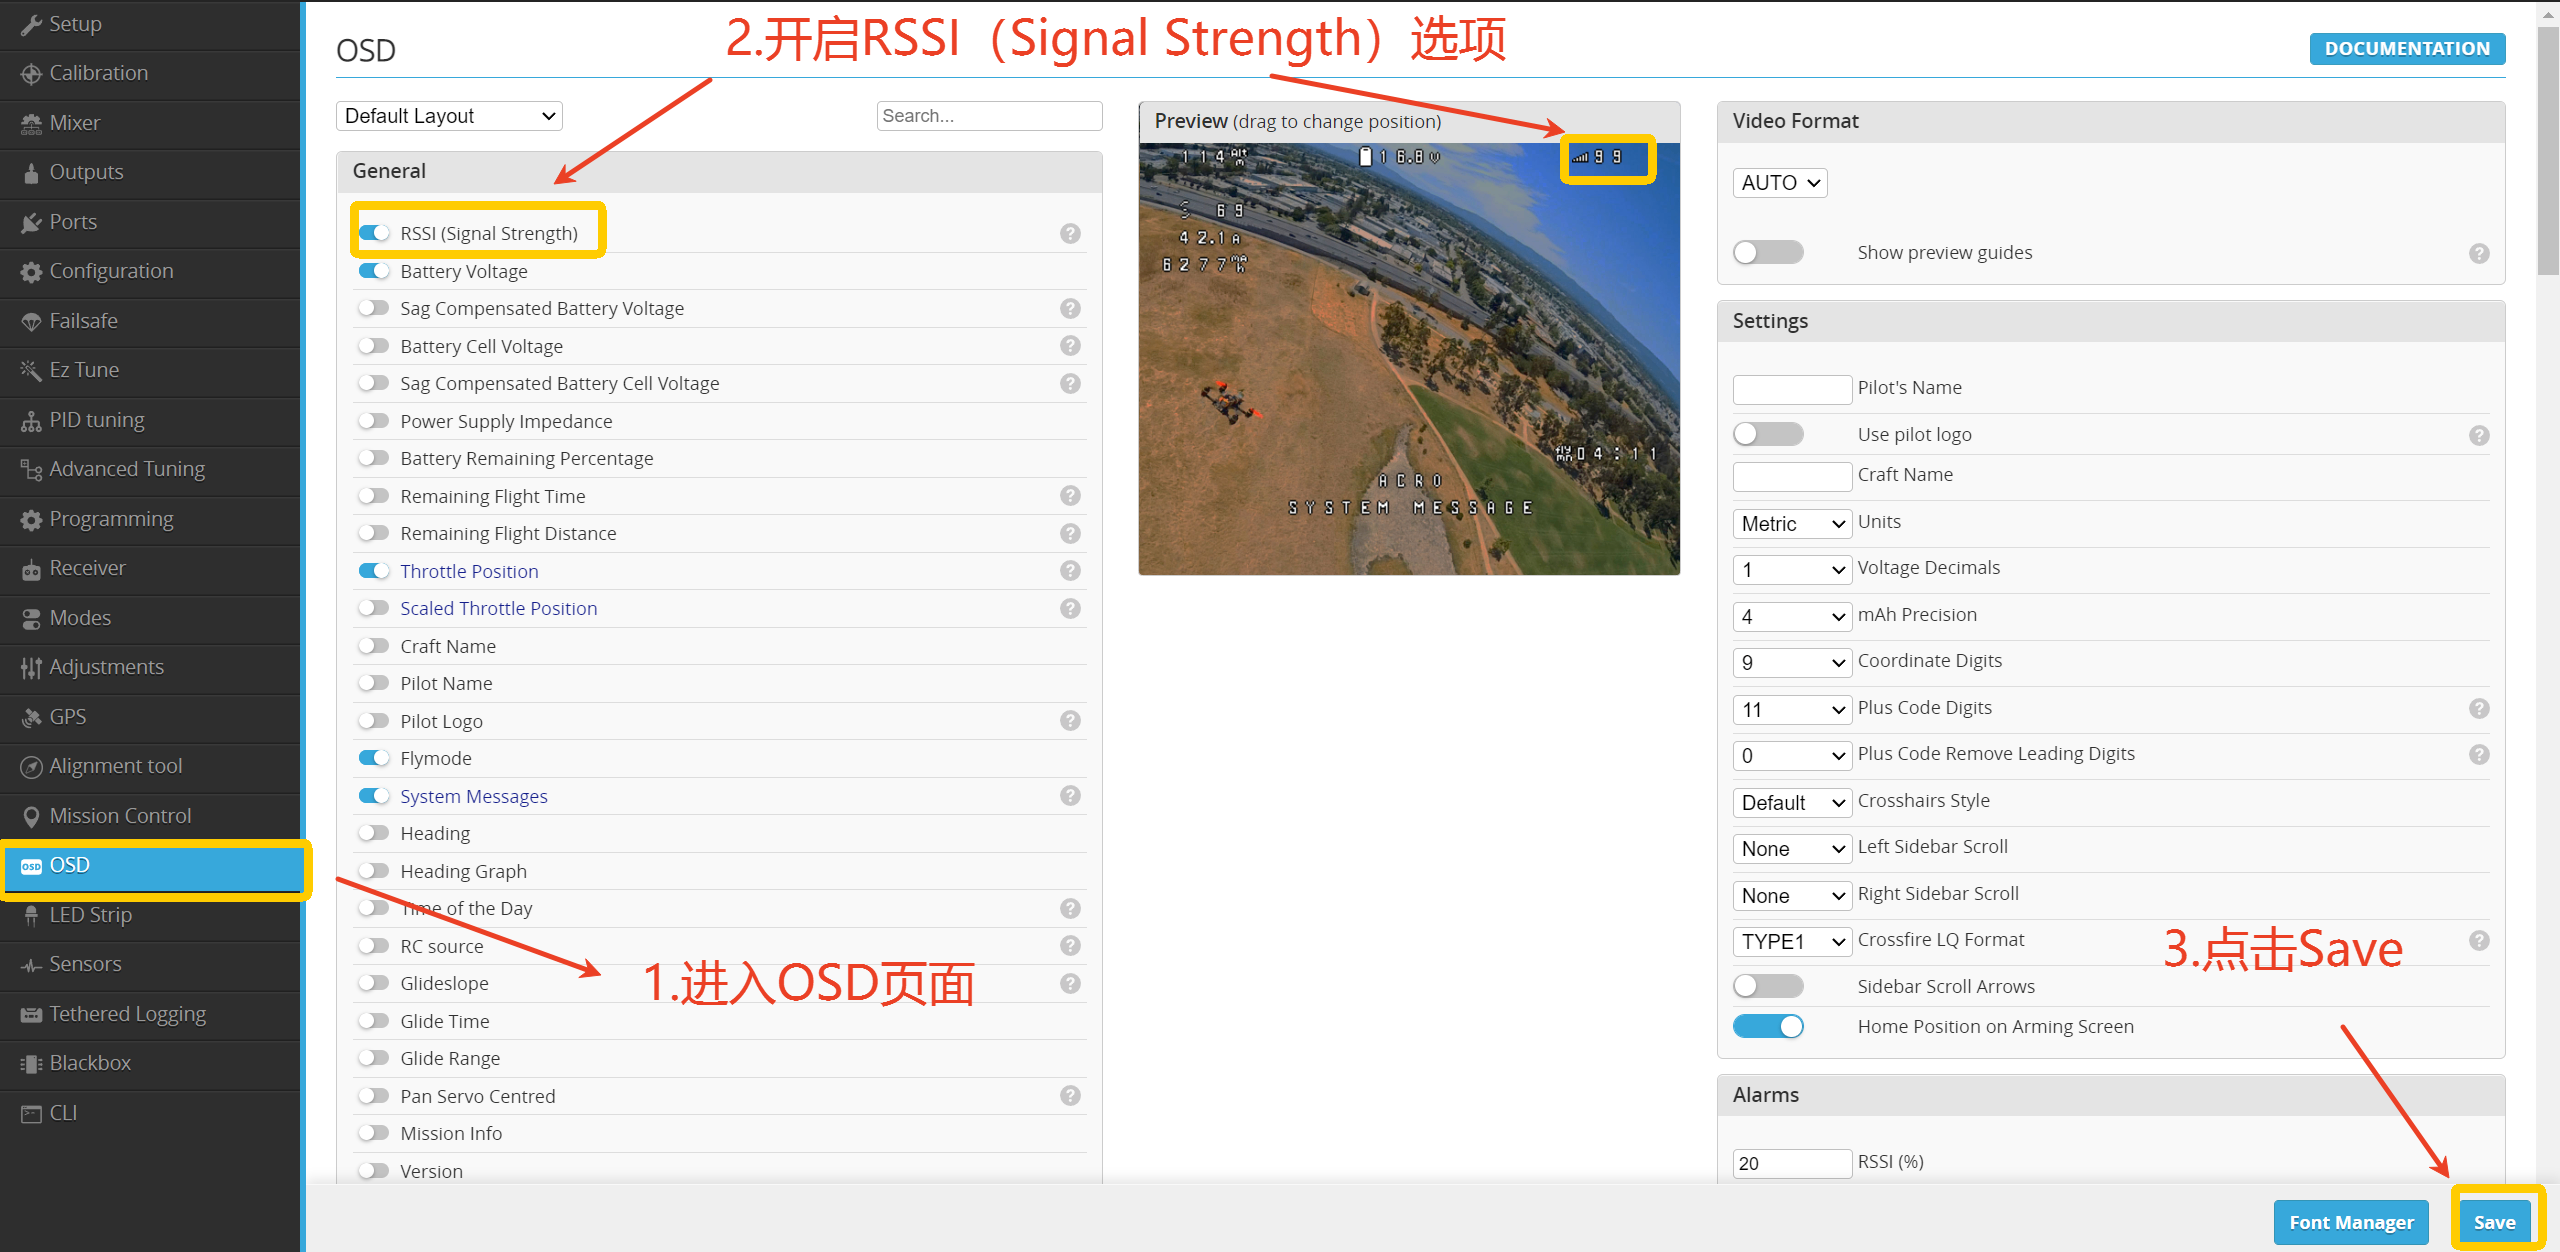The height and width of the screenshot is (1252, 2560).
Task: Click the PID tuning icon
Action: coord(31,420)
